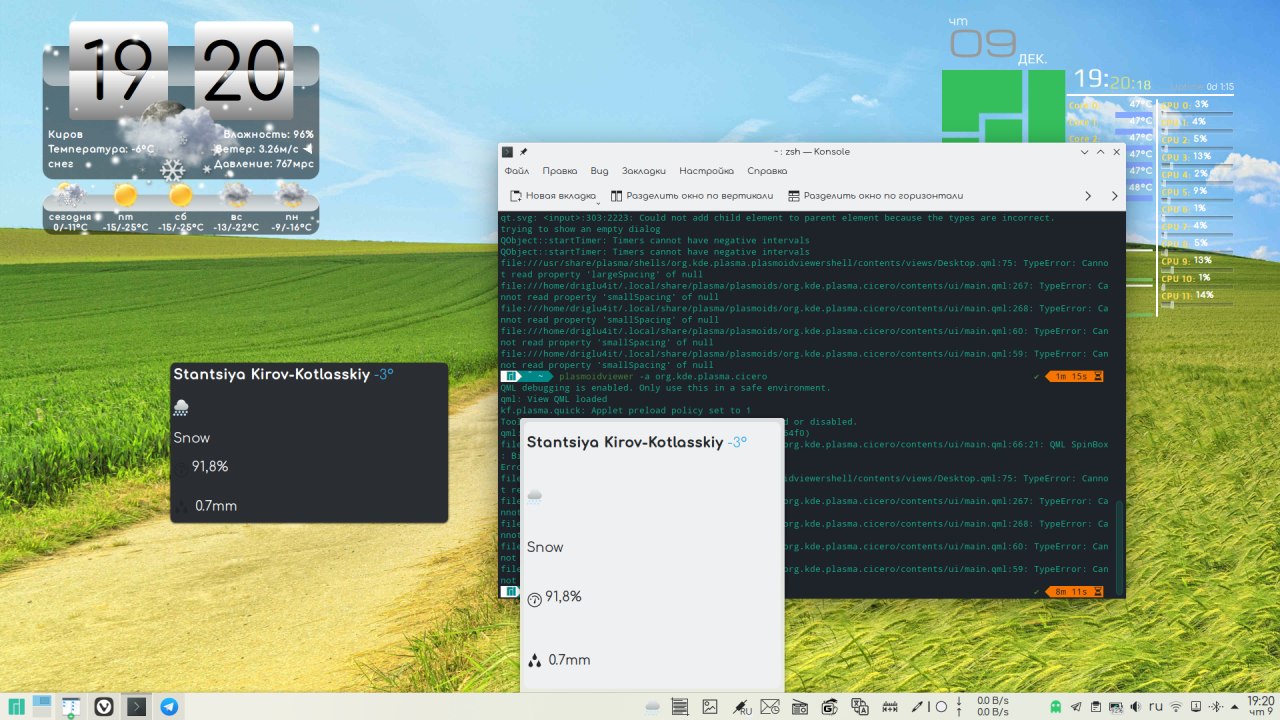The height and width of the screenshot is (720, 1280).
Task: Click сегодня forecast in desktop weather widget
Action: pos(71,205)
